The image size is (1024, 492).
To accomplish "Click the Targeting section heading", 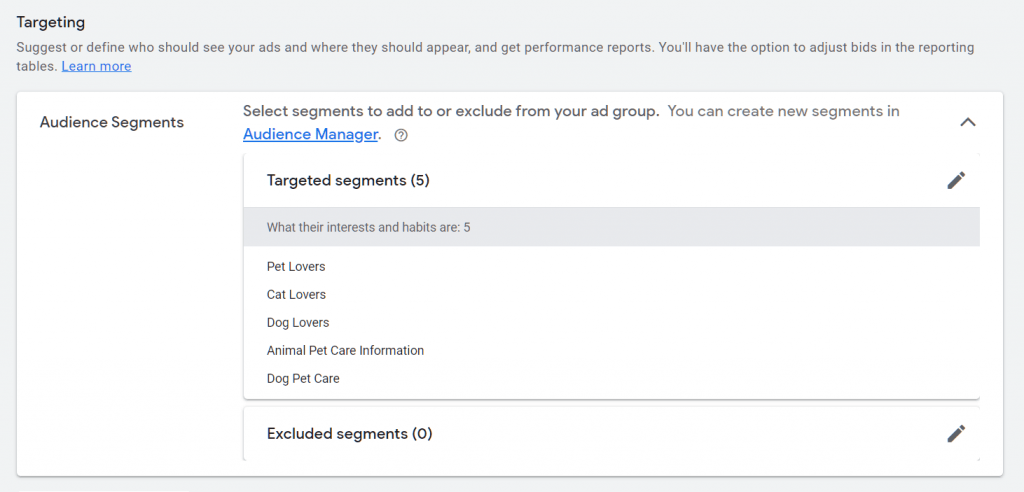I will click(50, 22).
